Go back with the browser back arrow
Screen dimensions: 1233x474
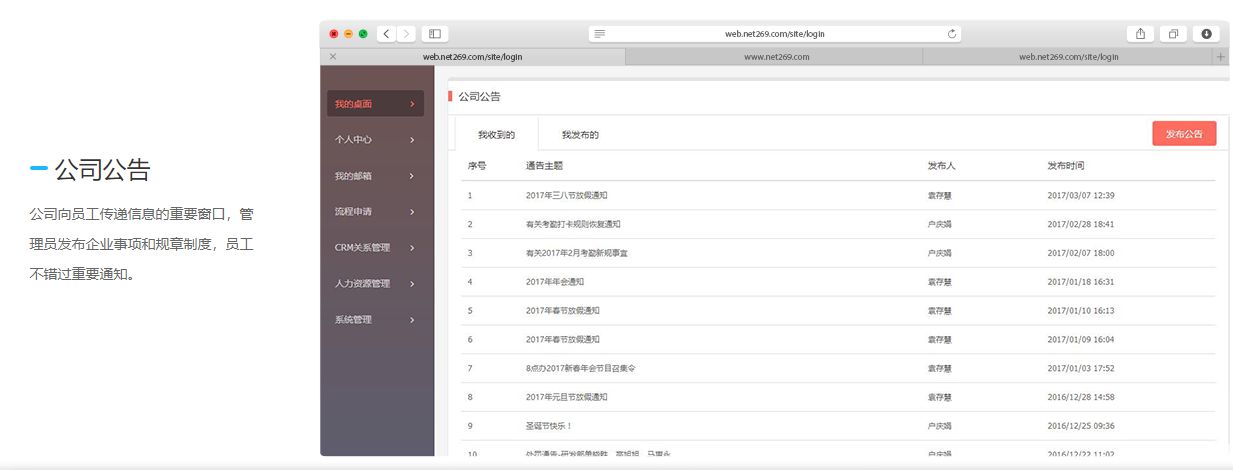coord(386,33)
